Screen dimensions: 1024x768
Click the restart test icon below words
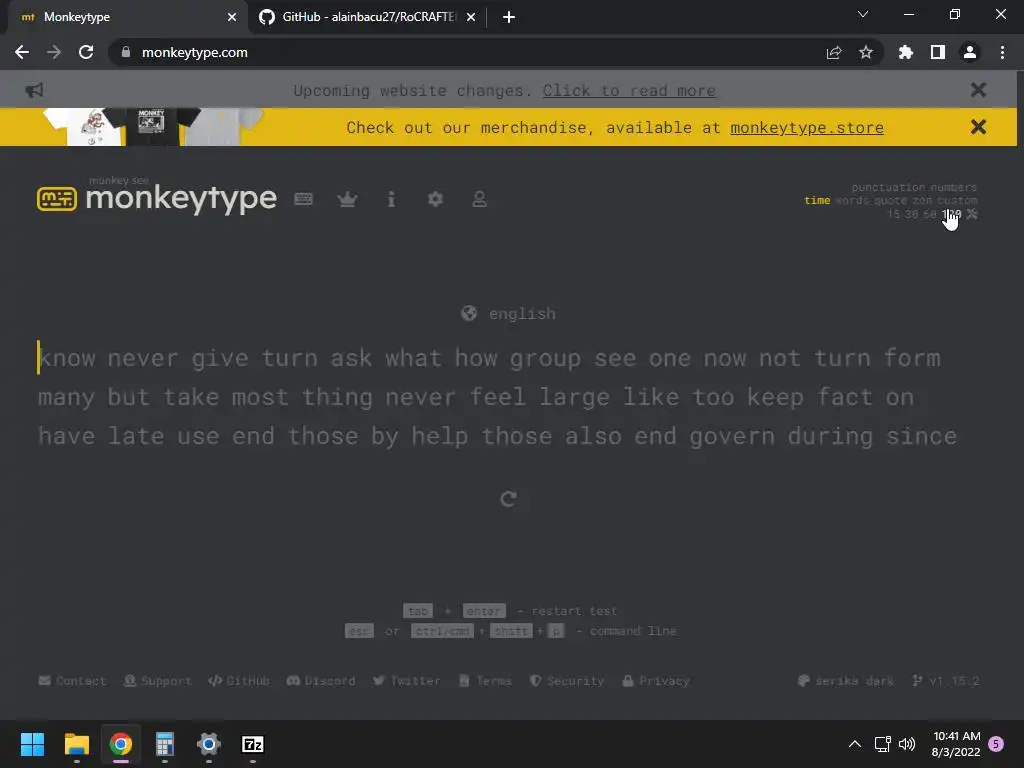coord(509,499)
